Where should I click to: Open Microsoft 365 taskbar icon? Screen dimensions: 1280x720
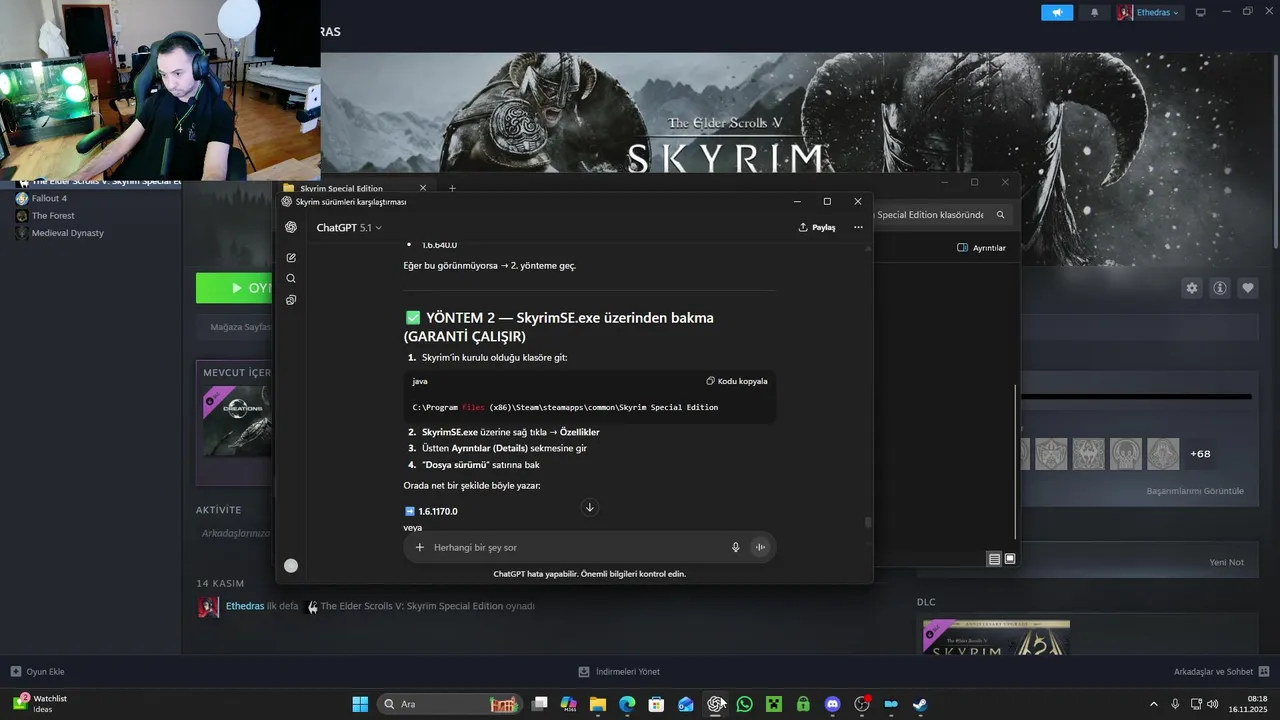click(569, 704)
